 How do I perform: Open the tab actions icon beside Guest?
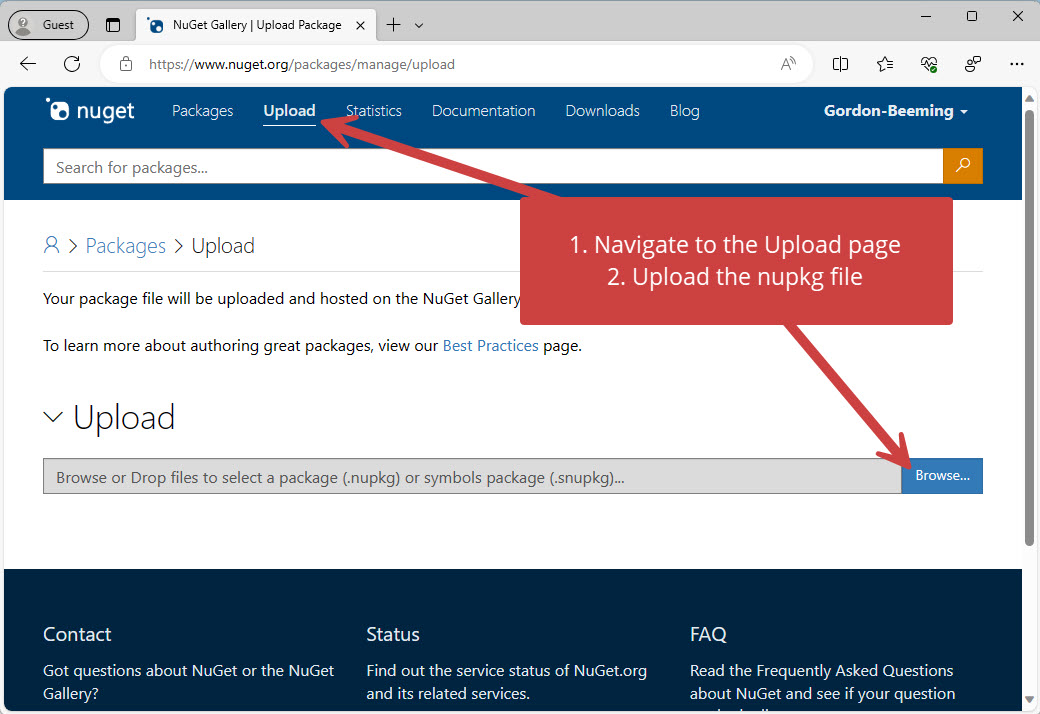(113, 25)
